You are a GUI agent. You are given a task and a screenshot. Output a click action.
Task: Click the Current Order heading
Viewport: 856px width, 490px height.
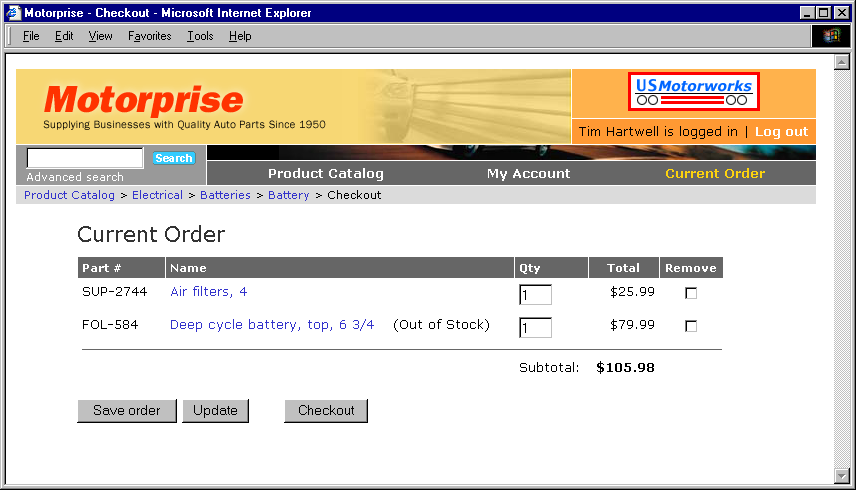click(x=151, y=234)
